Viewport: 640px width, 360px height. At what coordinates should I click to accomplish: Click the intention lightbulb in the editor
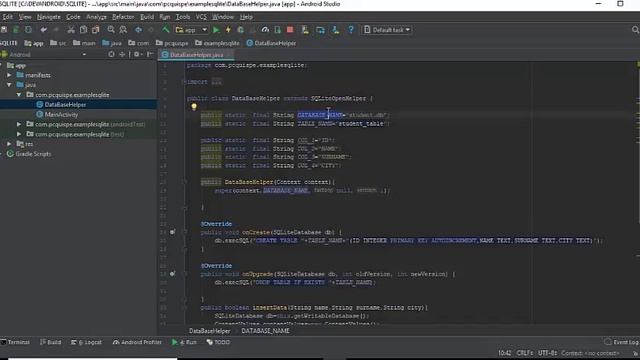point(194,107)
